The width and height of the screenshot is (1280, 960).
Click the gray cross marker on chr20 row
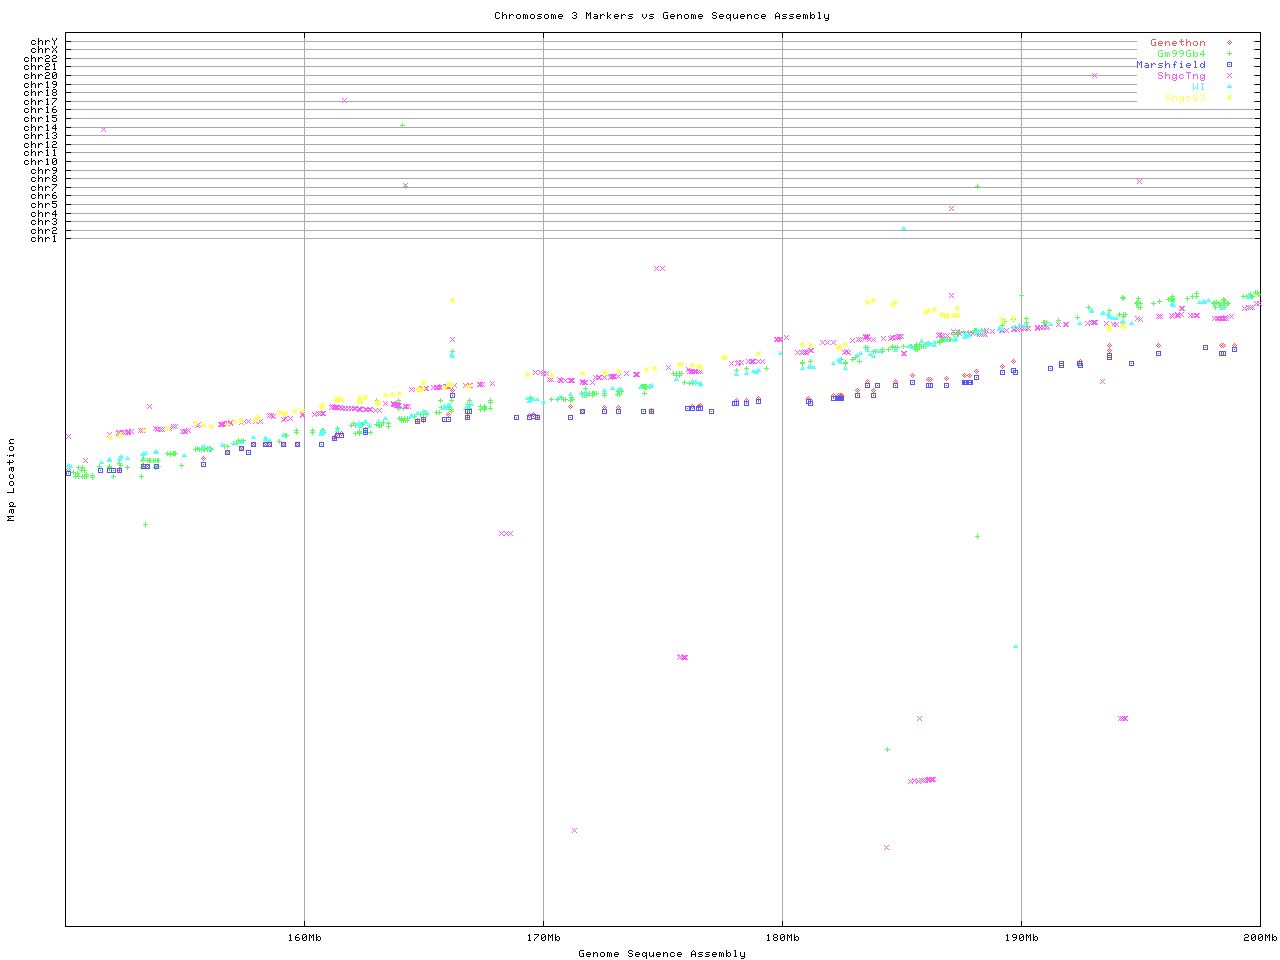click(x=1094, y=75)
